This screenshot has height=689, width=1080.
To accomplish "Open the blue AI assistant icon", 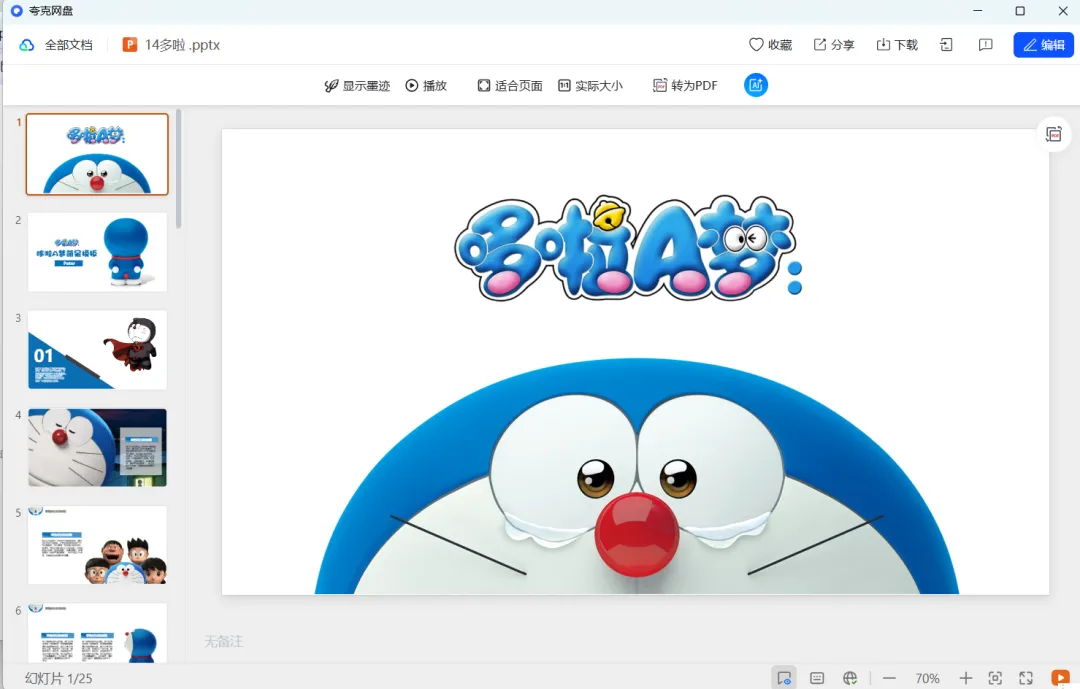I will [756, 85].
